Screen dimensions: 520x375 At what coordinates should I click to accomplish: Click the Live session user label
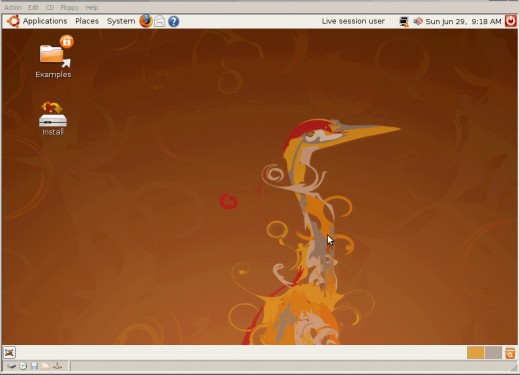coord(353,21)
